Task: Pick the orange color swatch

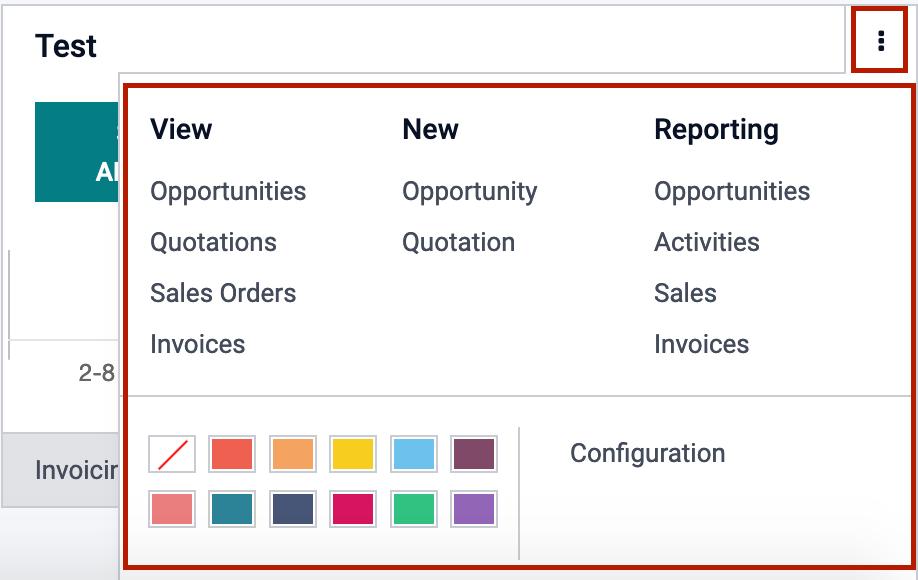Action: [292, 454]
